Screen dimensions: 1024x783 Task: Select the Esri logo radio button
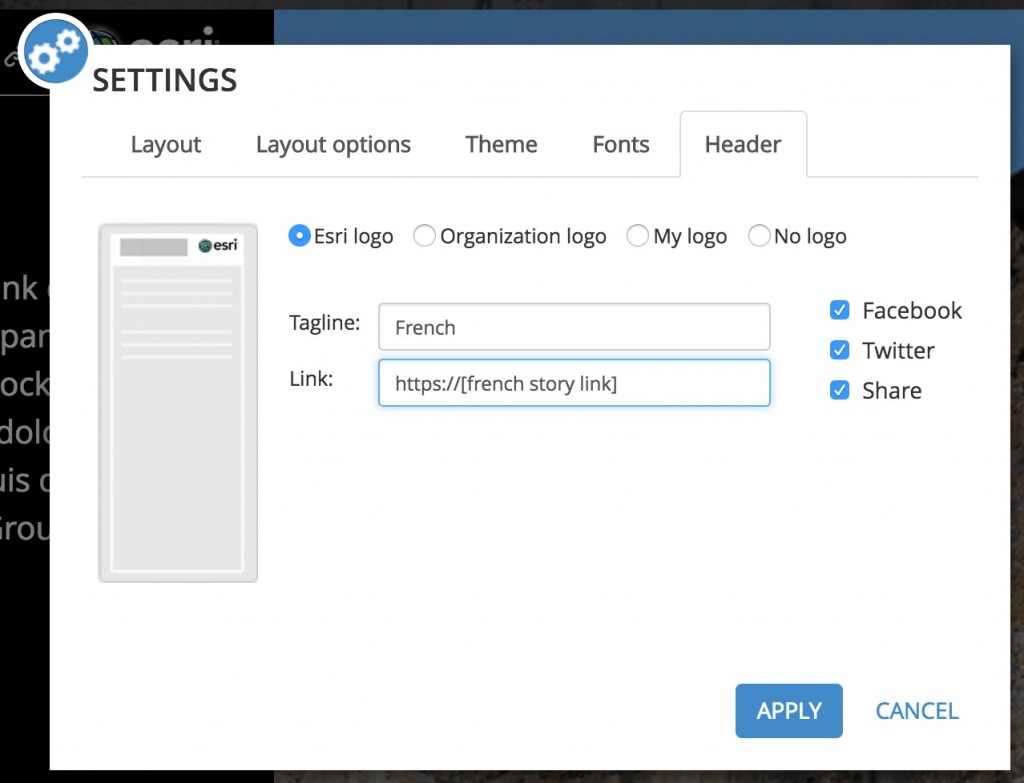coord(299,236)
